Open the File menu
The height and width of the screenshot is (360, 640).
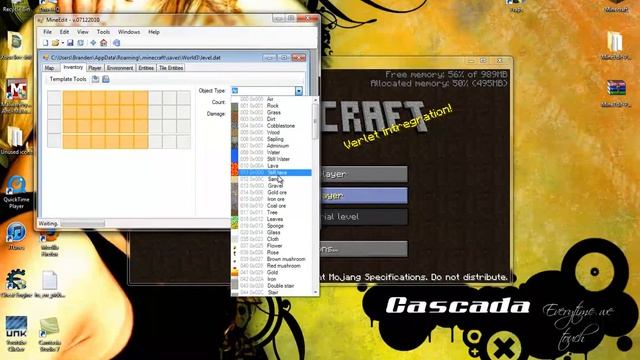(47, 32)
